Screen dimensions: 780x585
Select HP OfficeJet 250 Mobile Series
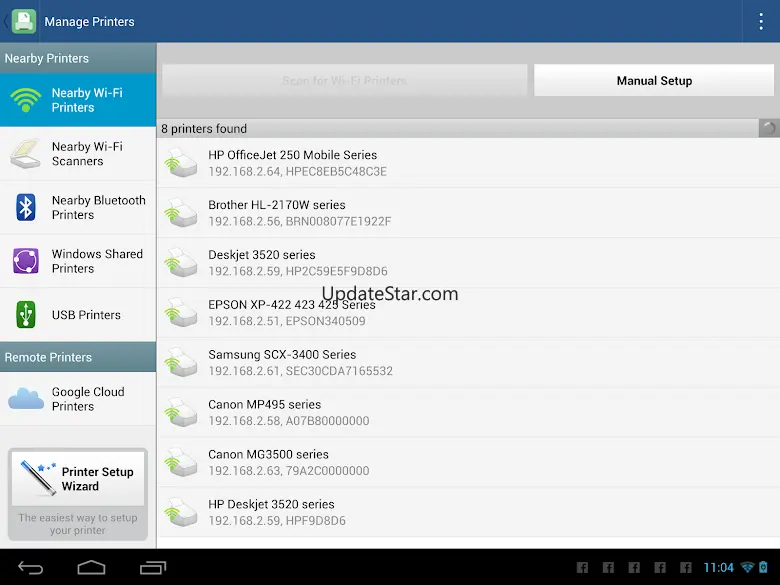coord(468,163)
